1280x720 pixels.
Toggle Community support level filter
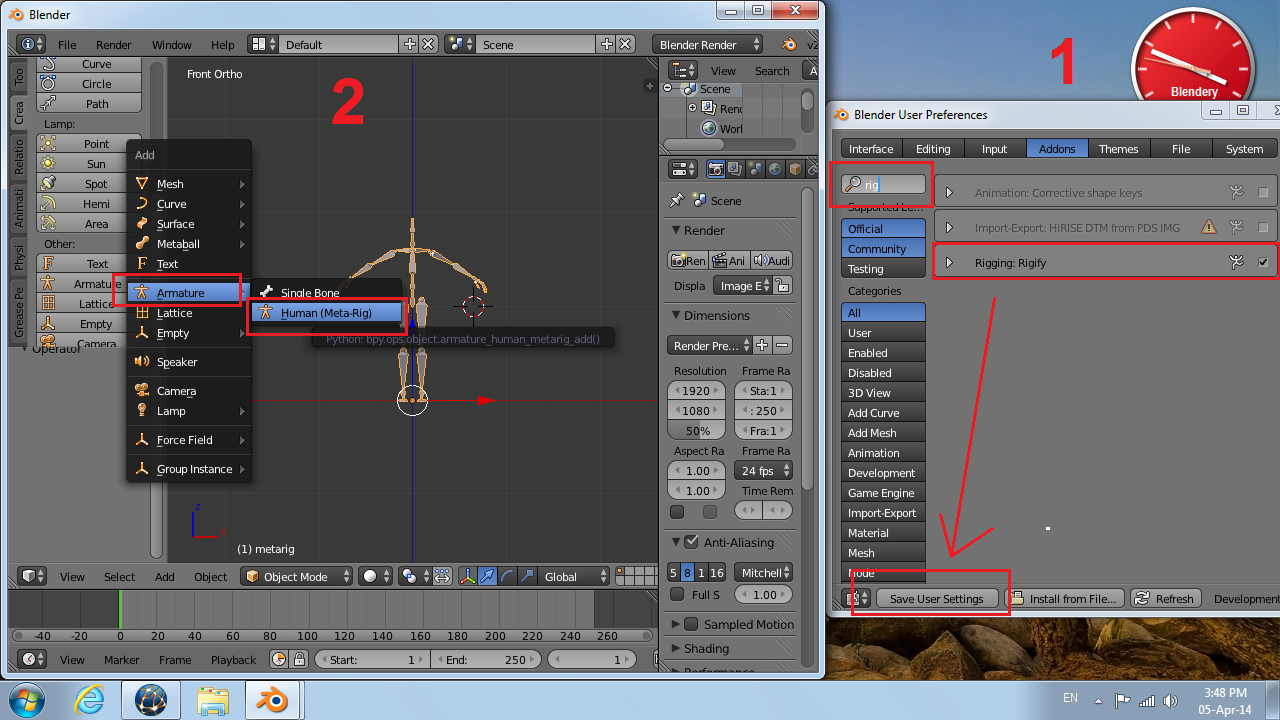(x=883, y=248)
